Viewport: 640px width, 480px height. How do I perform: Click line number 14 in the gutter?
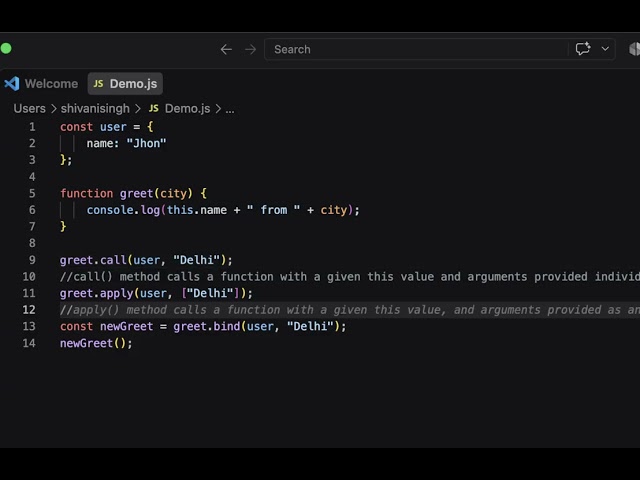[29, 343]
